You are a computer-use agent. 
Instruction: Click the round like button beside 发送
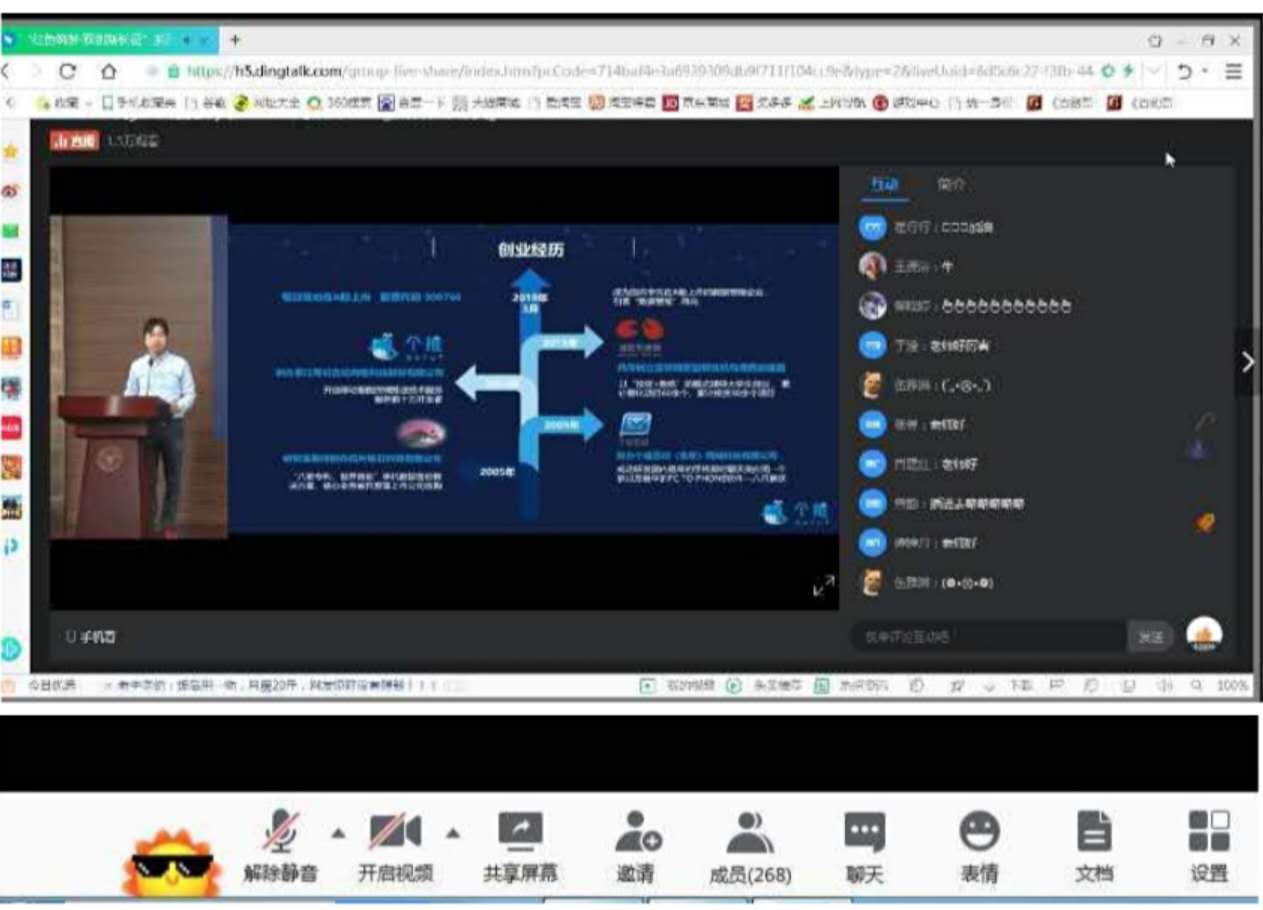[x=1204, y=636]
